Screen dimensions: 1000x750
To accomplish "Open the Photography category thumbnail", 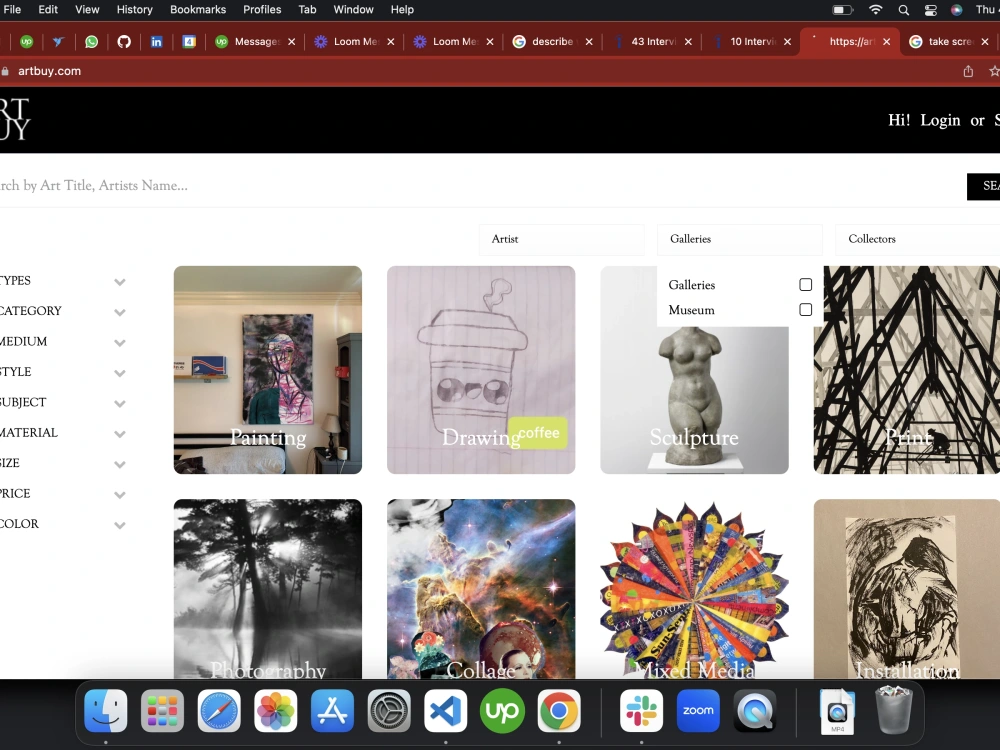I will pos(268,589).
